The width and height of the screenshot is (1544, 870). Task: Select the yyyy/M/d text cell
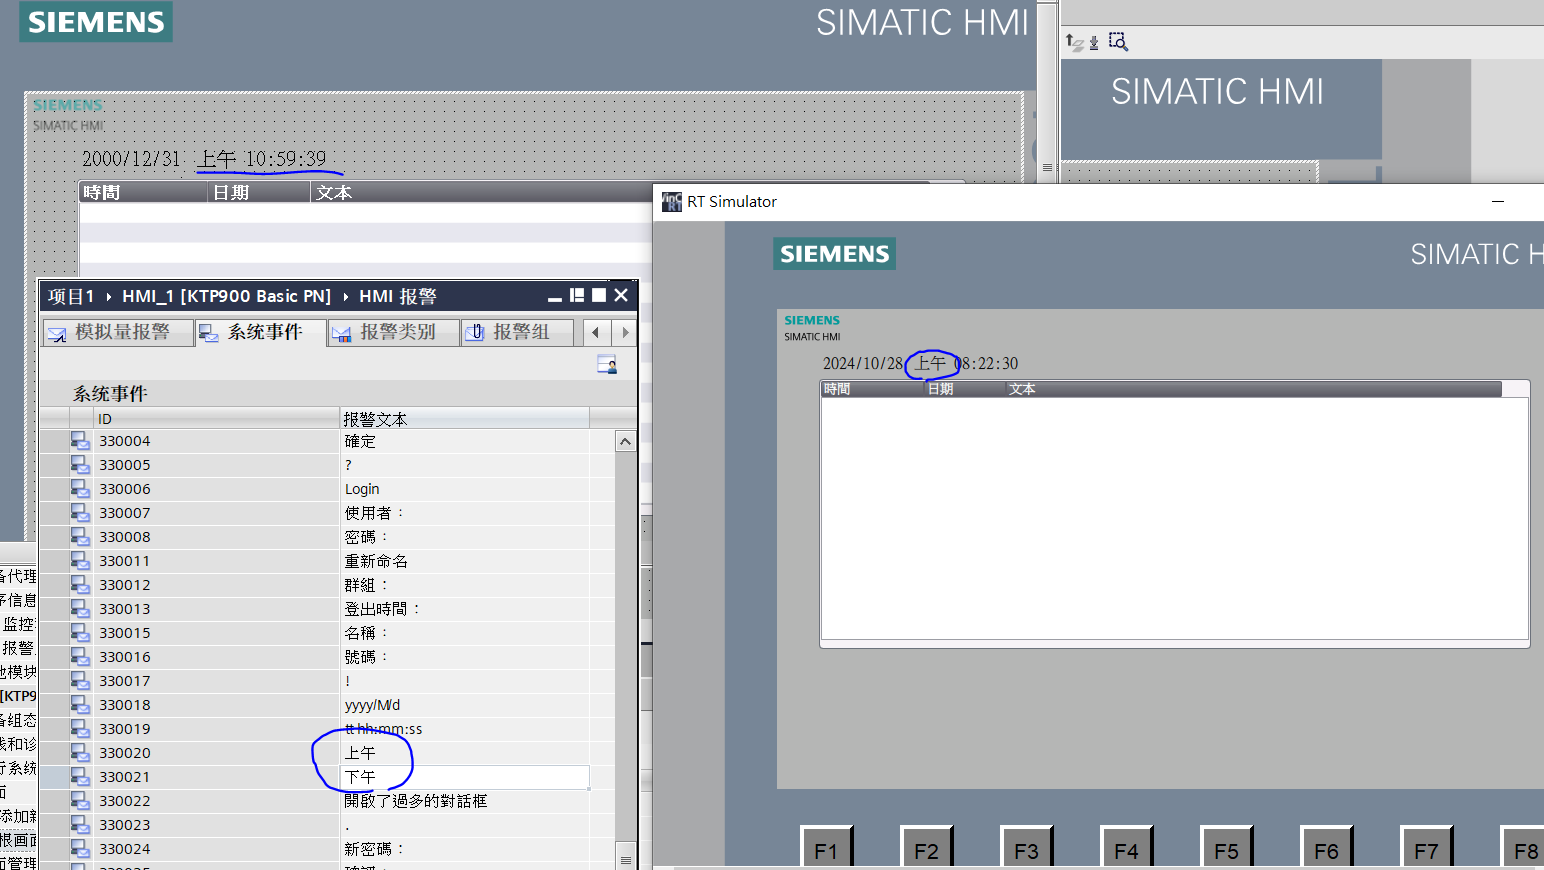(465, 704)
